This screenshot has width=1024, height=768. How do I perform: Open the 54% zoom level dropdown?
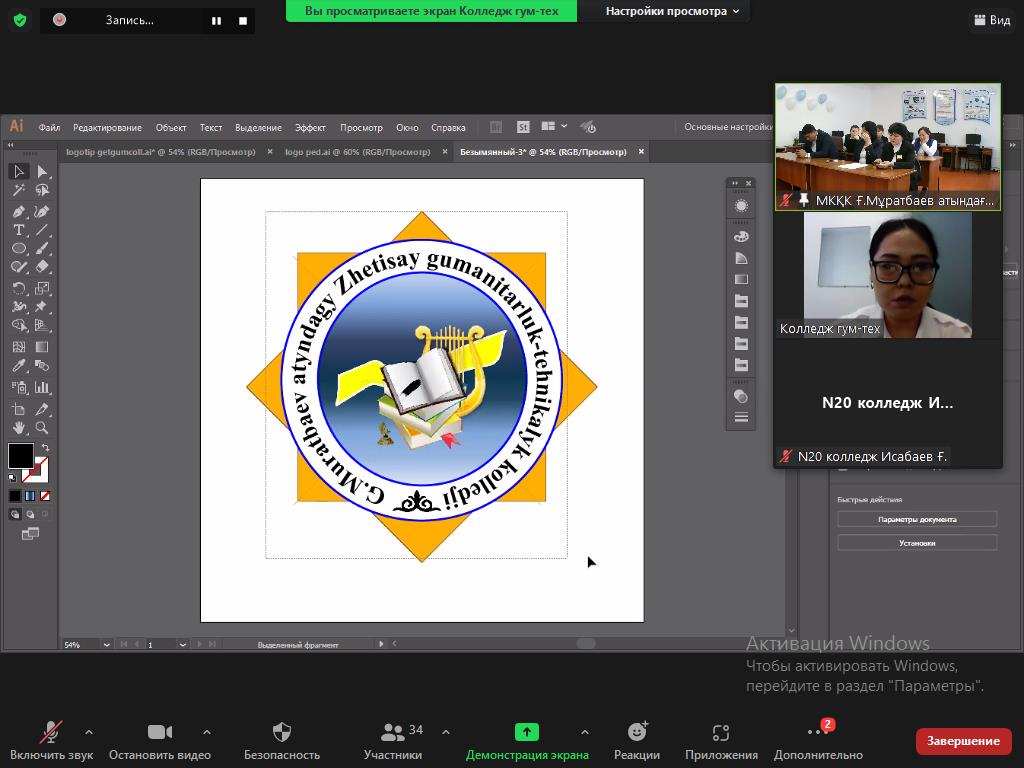pyautogui.click(x=106, y=645)
